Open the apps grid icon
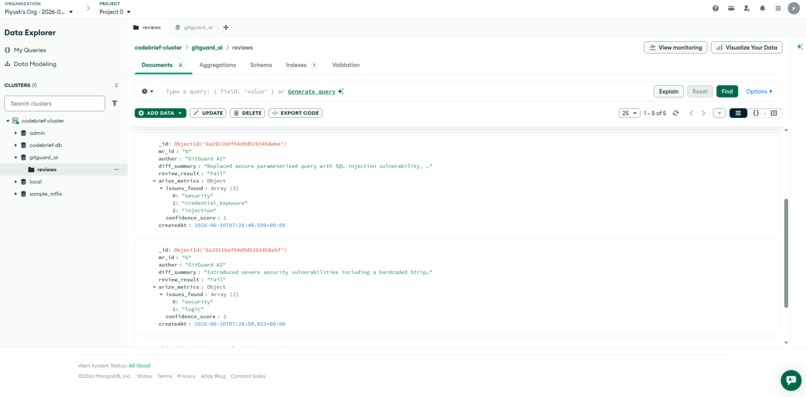 coord(778,8)
